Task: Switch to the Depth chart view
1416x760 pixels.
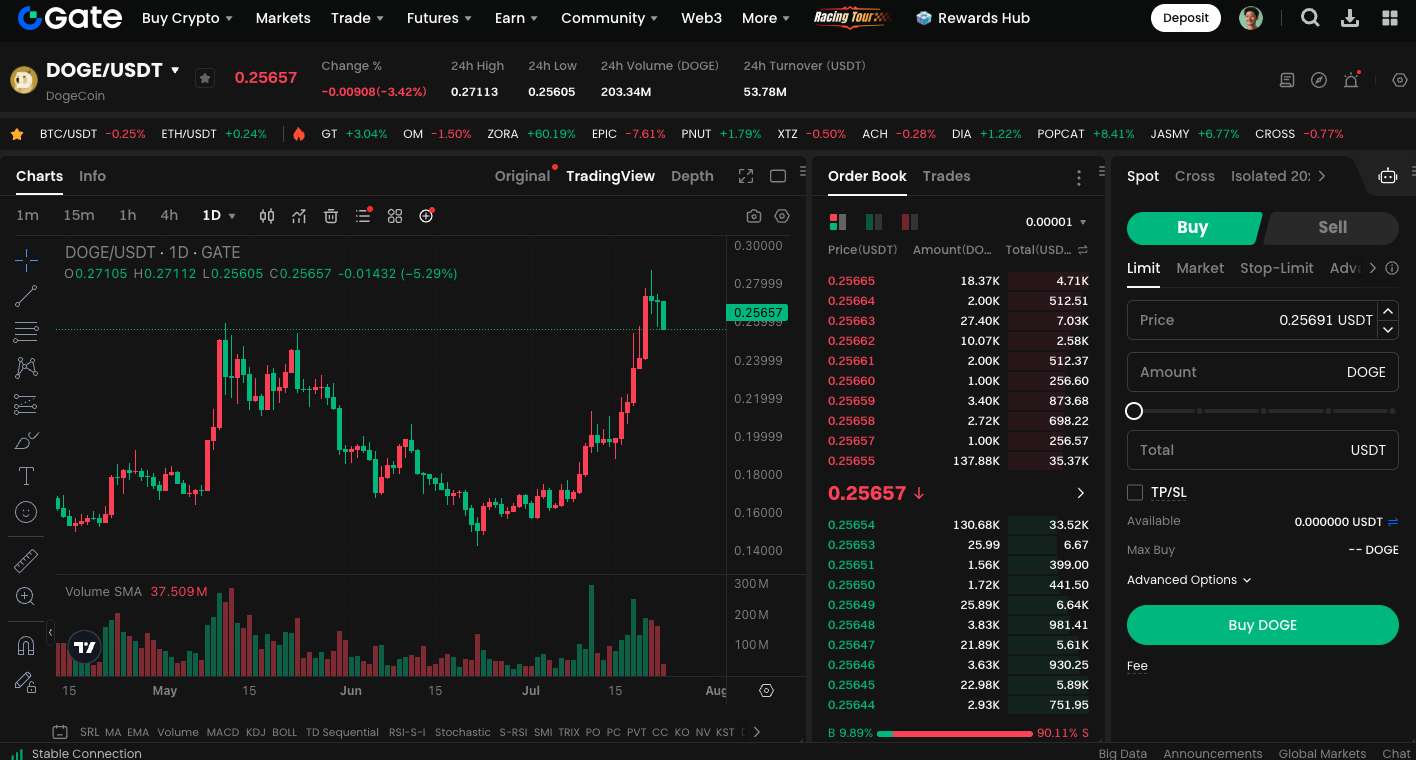Action: [692, 176]
